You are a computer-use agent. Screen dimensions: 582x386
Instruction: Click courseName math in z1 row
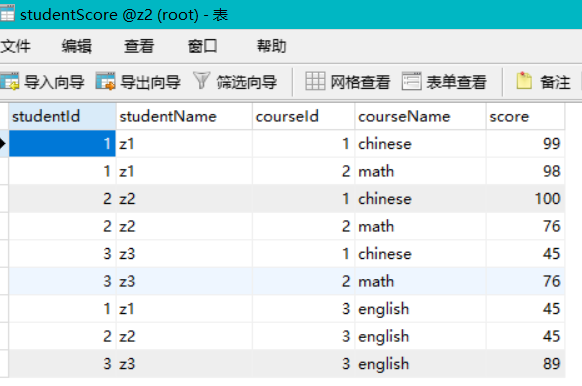[x=421, y=171]
